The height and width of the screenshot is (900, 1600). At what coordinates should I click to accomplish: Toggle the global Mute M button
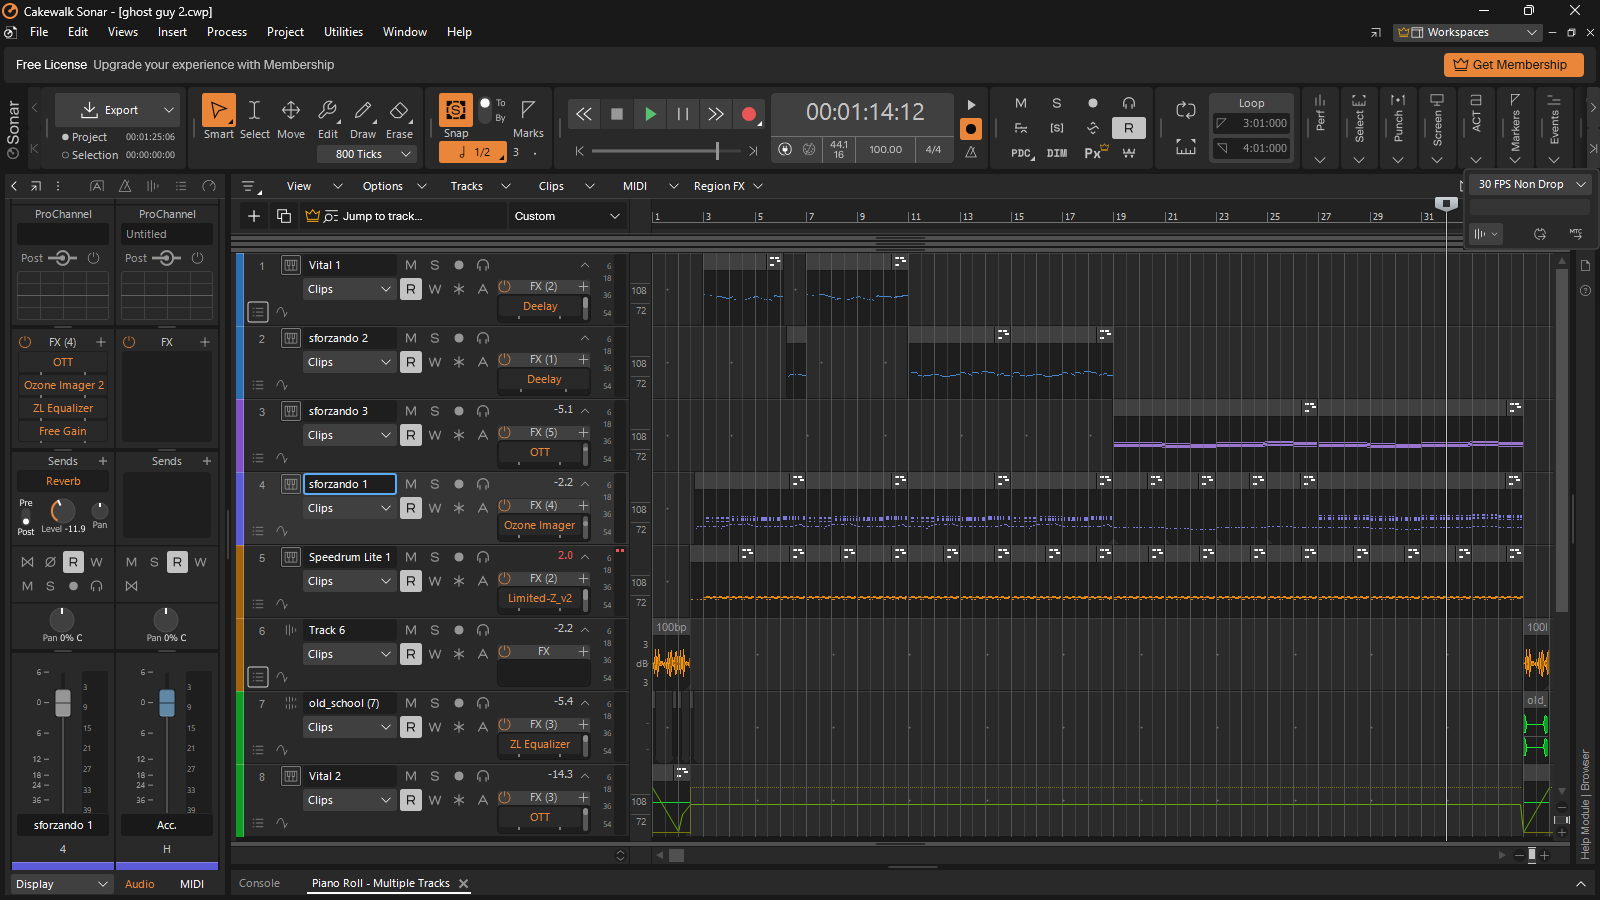click(x=1021, y=103)
